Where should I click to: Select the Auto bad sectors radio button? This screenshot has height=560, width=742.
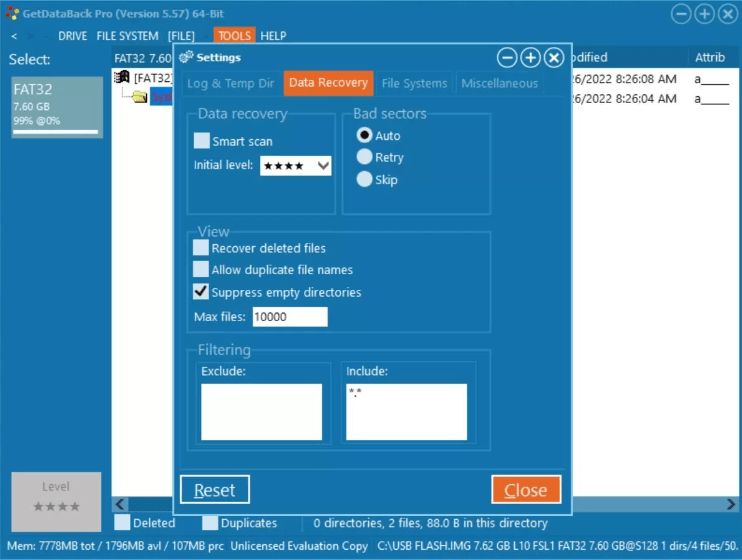tap(364, 135)
